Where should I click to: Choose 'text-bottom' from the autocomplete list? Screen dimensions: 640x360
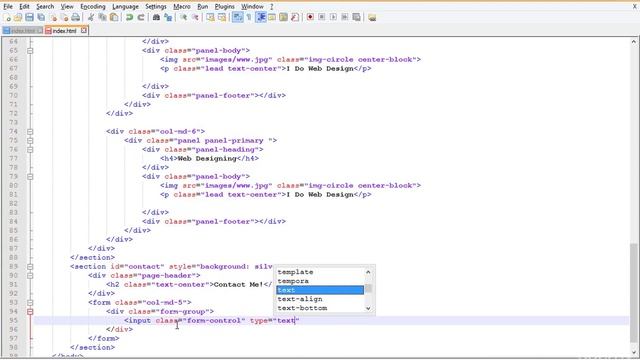[x=320, y=308]
